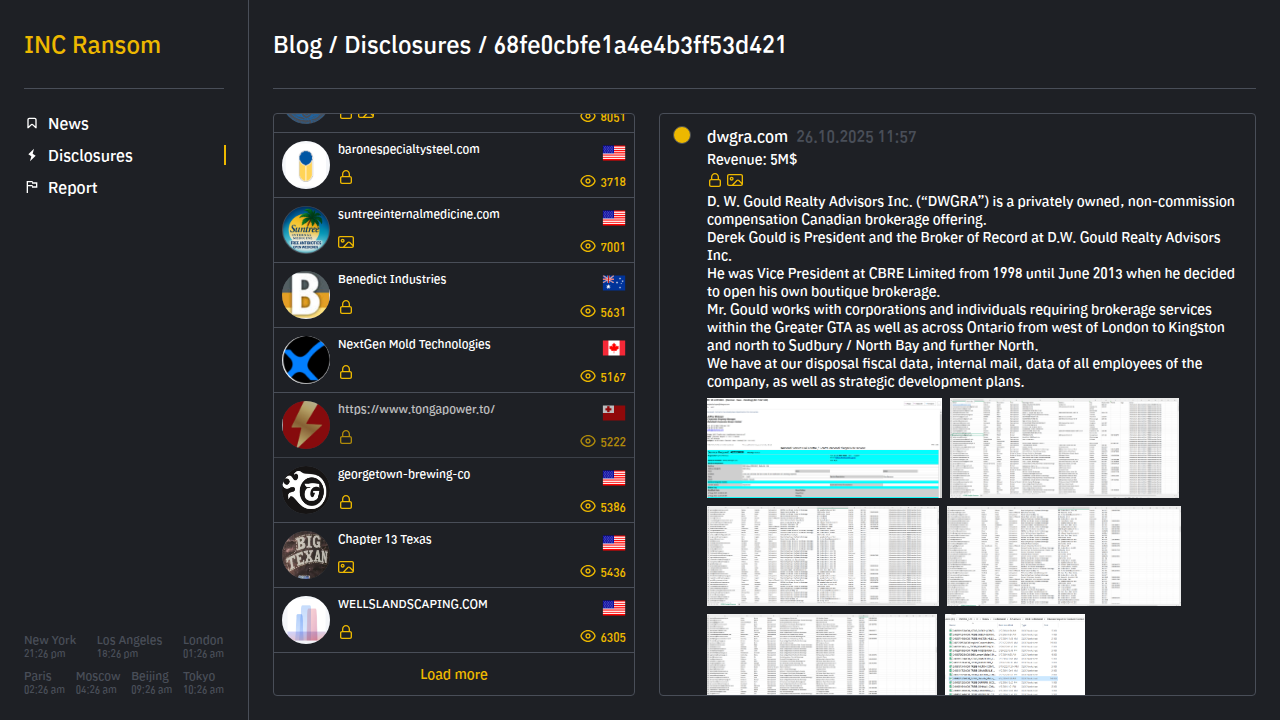The image size is (1280, 720).
Task: Click the eye icon next to 3718
Action: coord(588,182)
